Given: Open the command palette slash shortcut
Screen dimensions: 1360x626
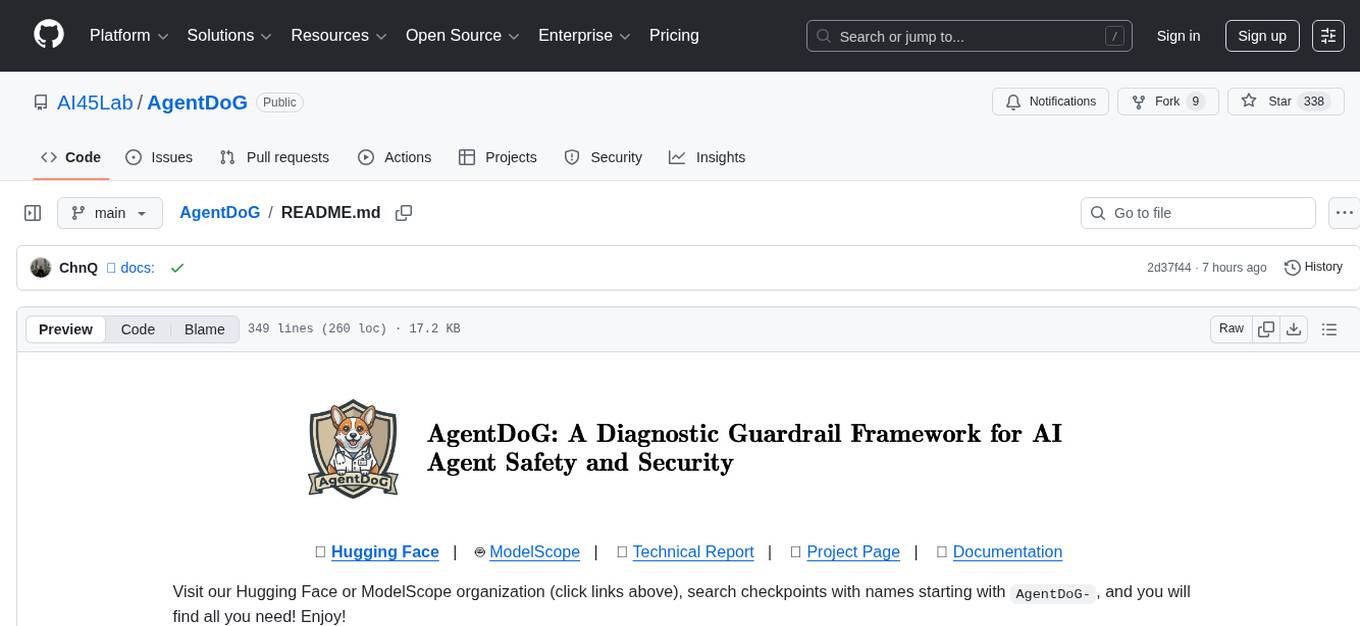Looking at the screenshot, I should [x=1114, y=35].
